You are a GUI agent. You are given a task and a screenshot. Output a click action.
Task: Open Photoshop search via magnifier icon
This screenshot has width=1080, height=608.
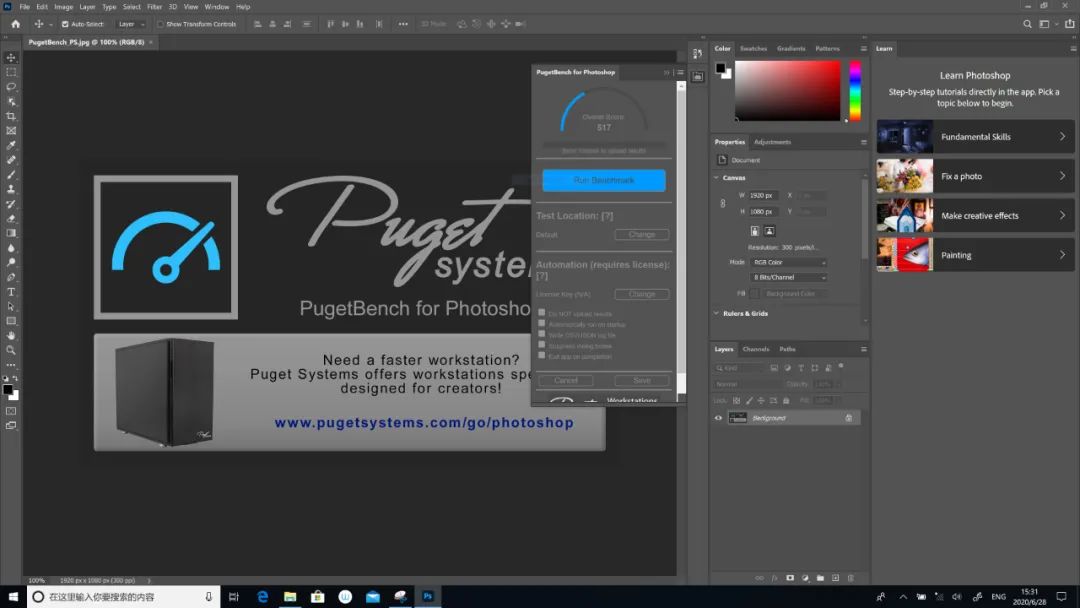pyautogui.click(x=1027, y=24)
